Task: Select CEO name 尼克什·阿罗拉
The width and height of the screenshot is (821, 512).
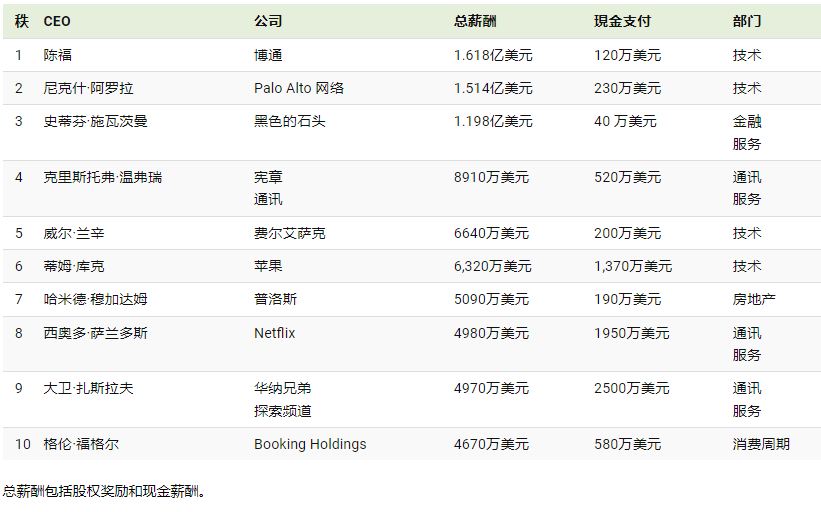Action: pos(88,88)
